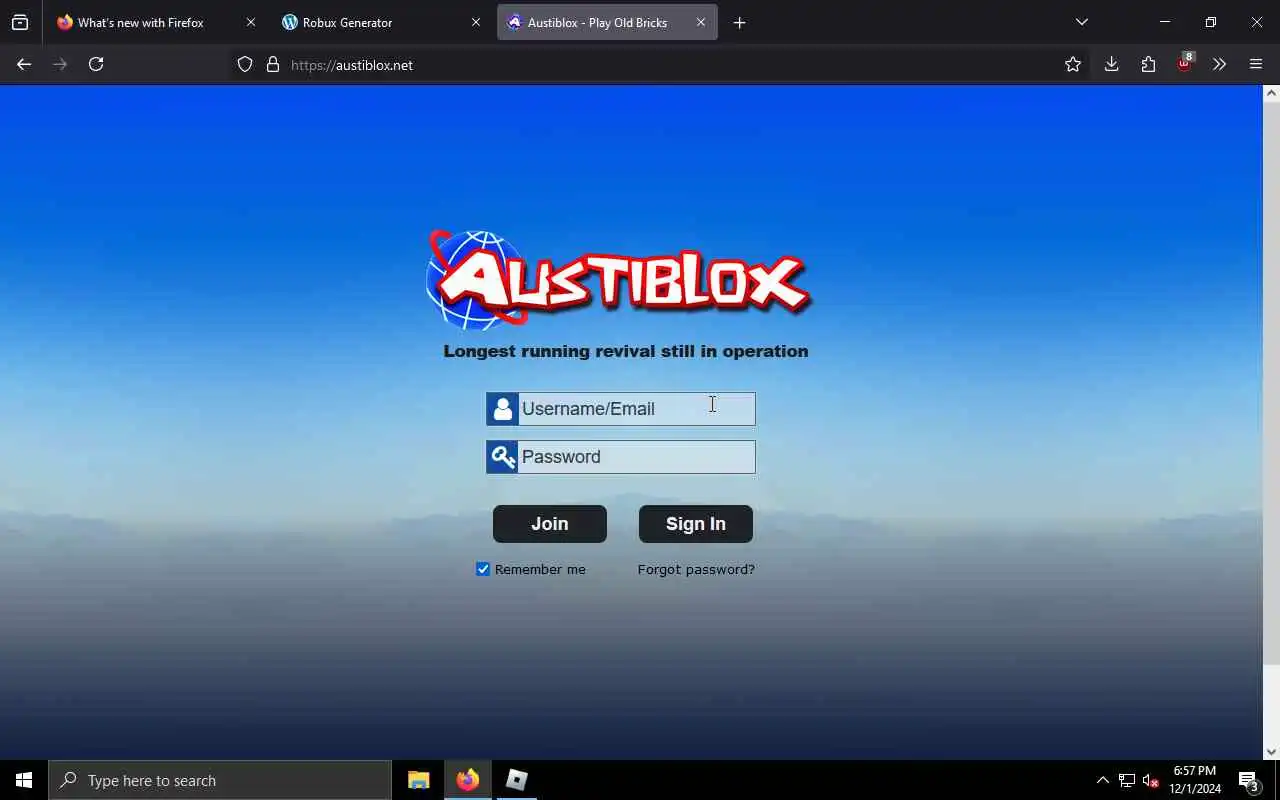The height and width of the screenshot is (800, 1280).
Task: Click the Roblox taskbar icon
Action: [516, 780]
